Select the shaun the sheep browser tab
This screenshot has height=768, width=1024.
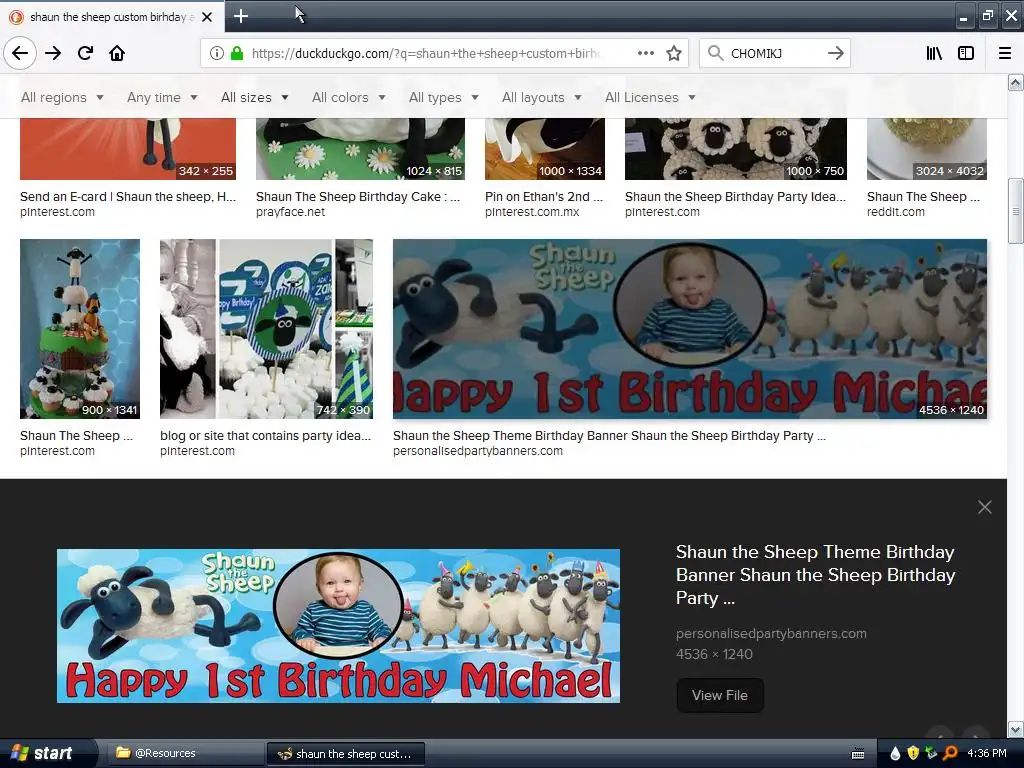pos(112,17)
